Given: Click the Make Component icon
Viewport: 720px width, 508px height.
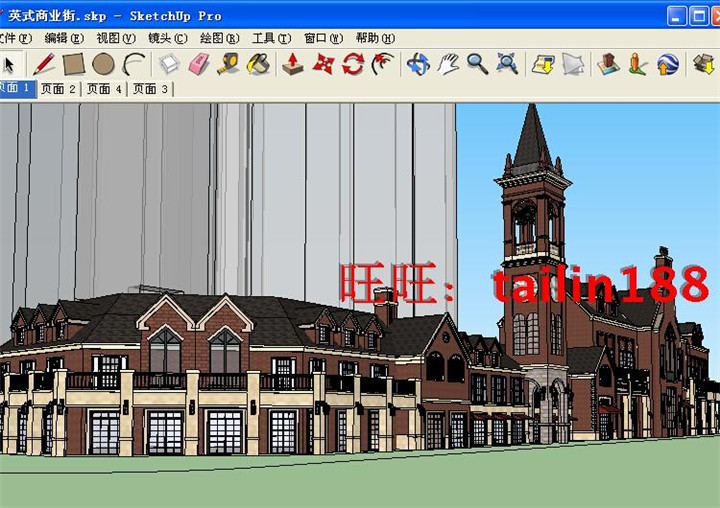Looking at the screenshot, I should pyautogui.click(x=169, y=64).
